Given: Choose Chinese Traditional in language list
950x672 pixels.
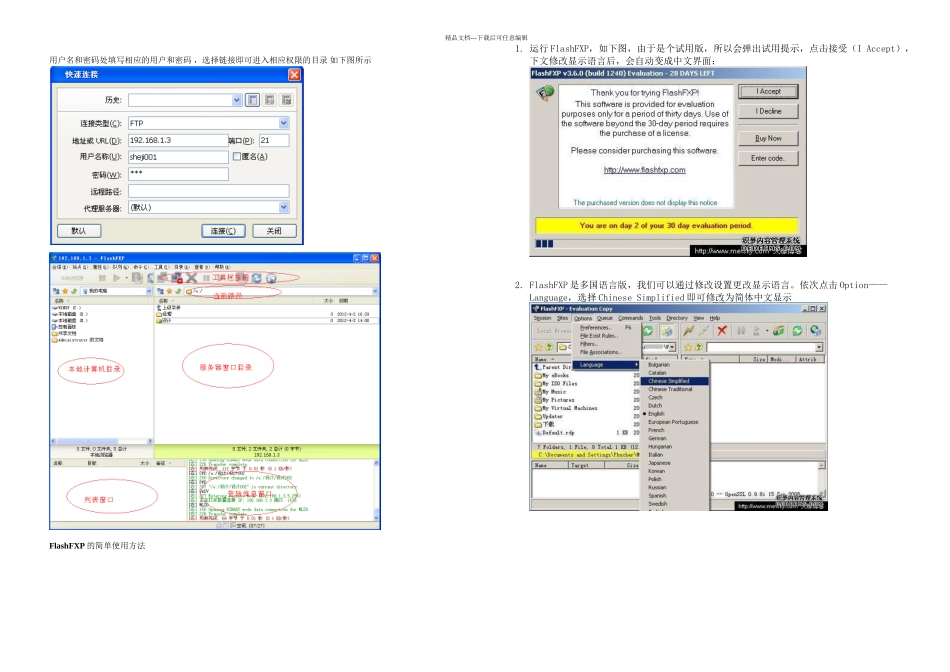Looking at the screenshot, I should pos(674,390).
